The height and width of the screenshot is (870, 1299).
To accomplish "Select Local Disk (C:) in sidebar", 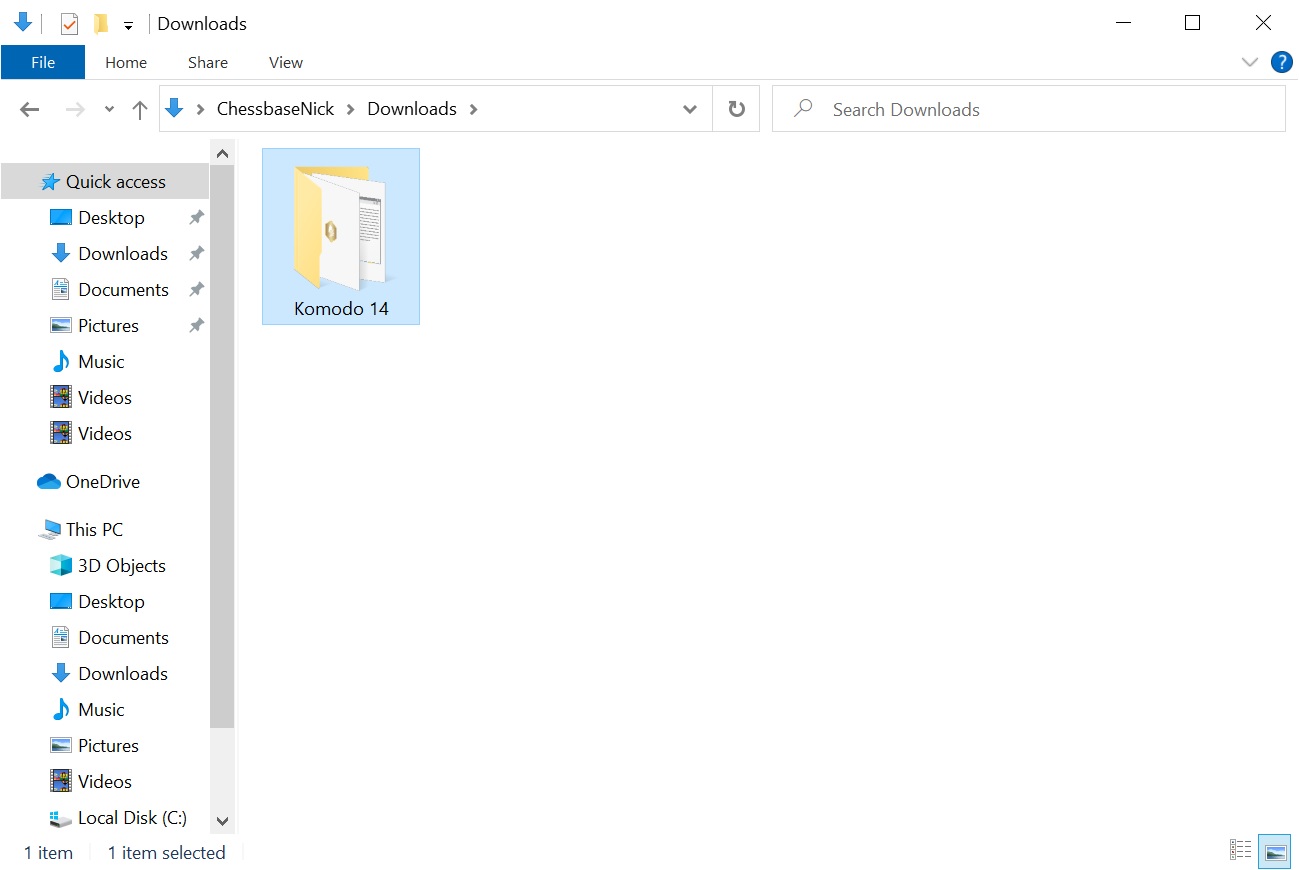I will (132, 818).
